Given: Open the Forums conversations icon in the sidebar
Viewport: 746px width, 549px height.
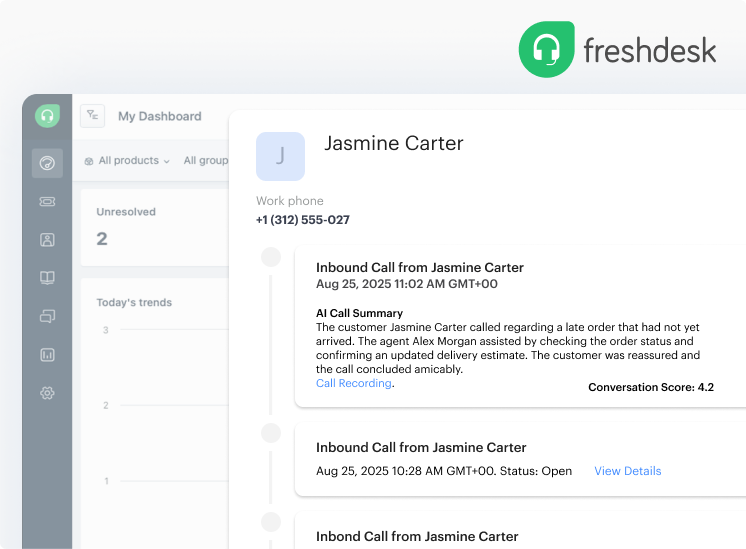Looking at the screenshot, I should point(47,316).
